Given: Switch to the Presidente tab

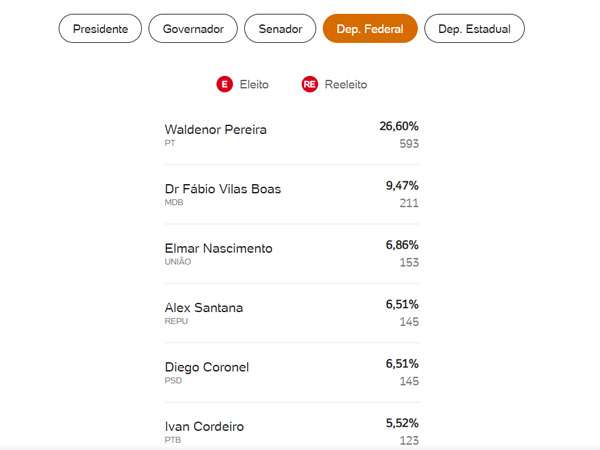Looking at the screenshot, I should [101, 29].
